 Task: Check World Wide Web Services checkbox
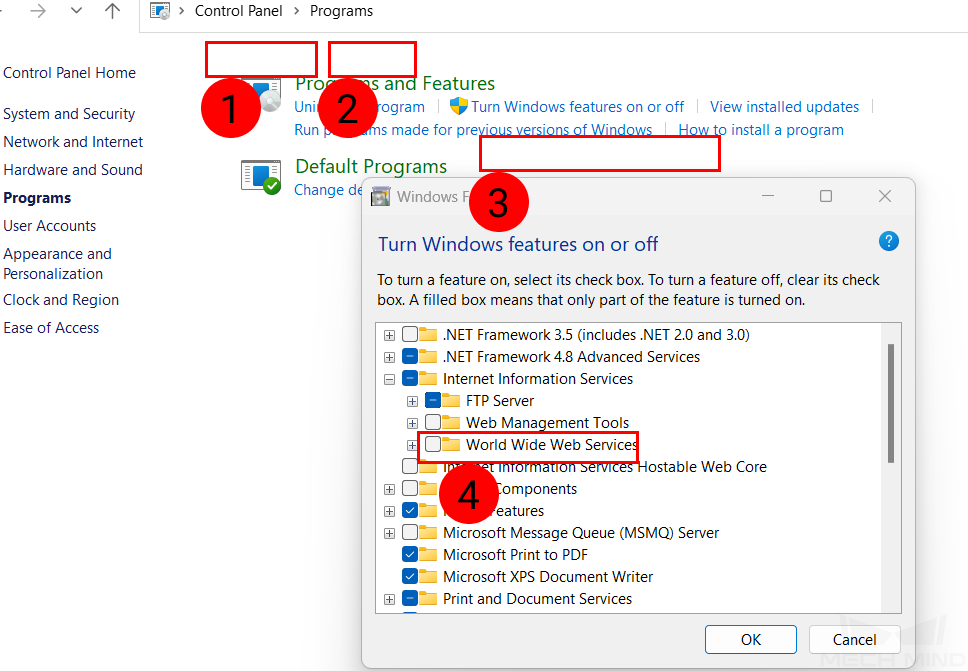[433, 444]
